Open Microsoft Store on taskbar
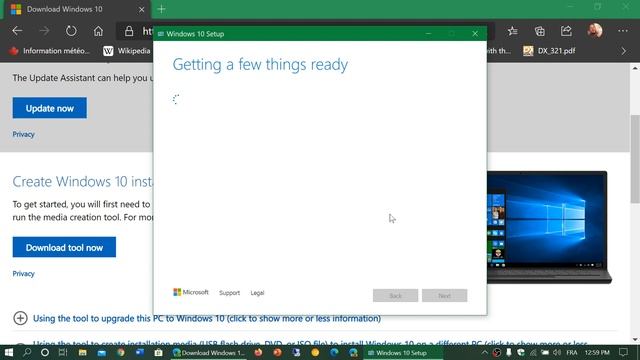Image resolution: width=640 pixels, height=360 pixels. [159, 353]
